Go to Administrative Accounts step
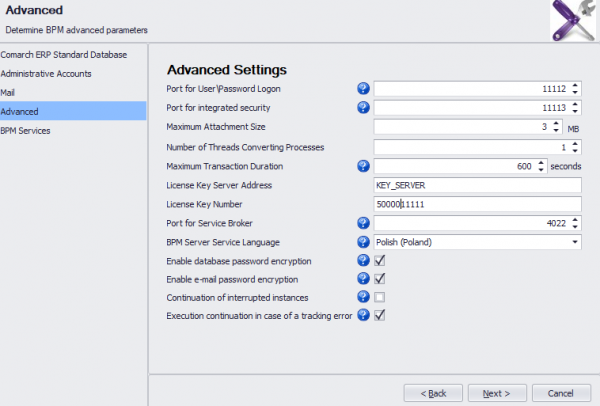 tap(73, 73)
